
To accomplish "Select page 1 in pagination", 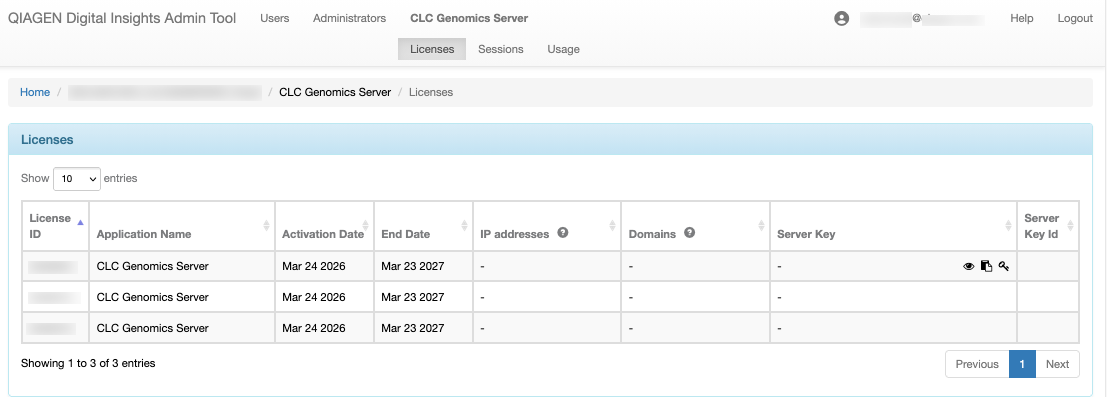I will (x=1022, y=364).
